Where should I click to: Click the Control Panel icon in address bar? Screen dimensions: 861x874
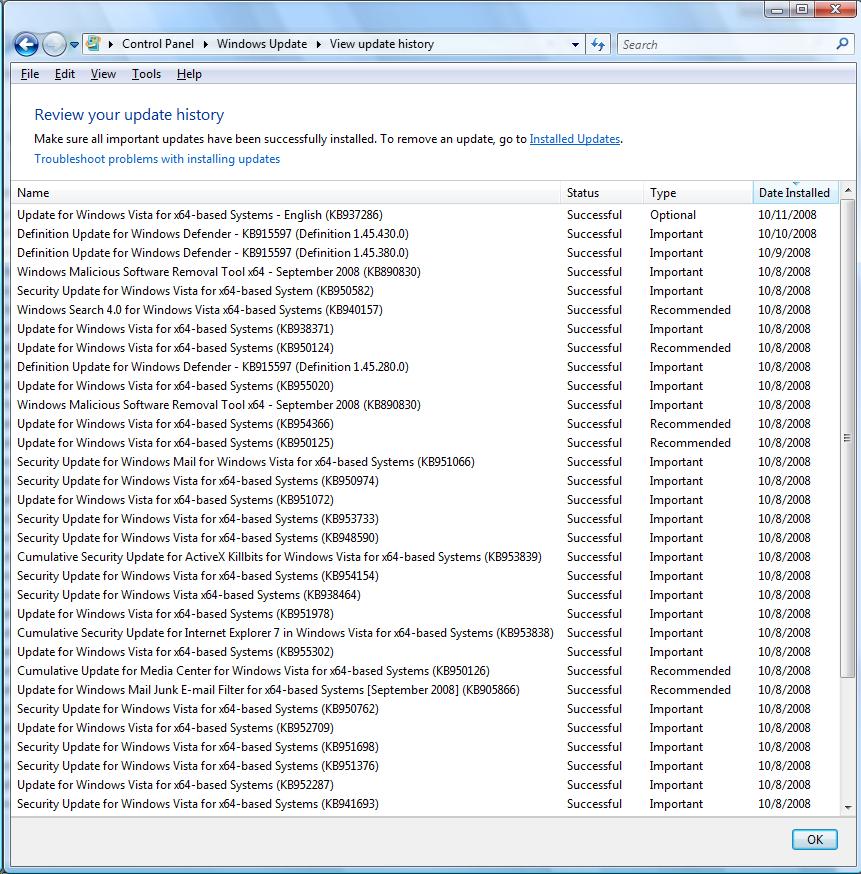pyautogui.click(x=94, y=43)
